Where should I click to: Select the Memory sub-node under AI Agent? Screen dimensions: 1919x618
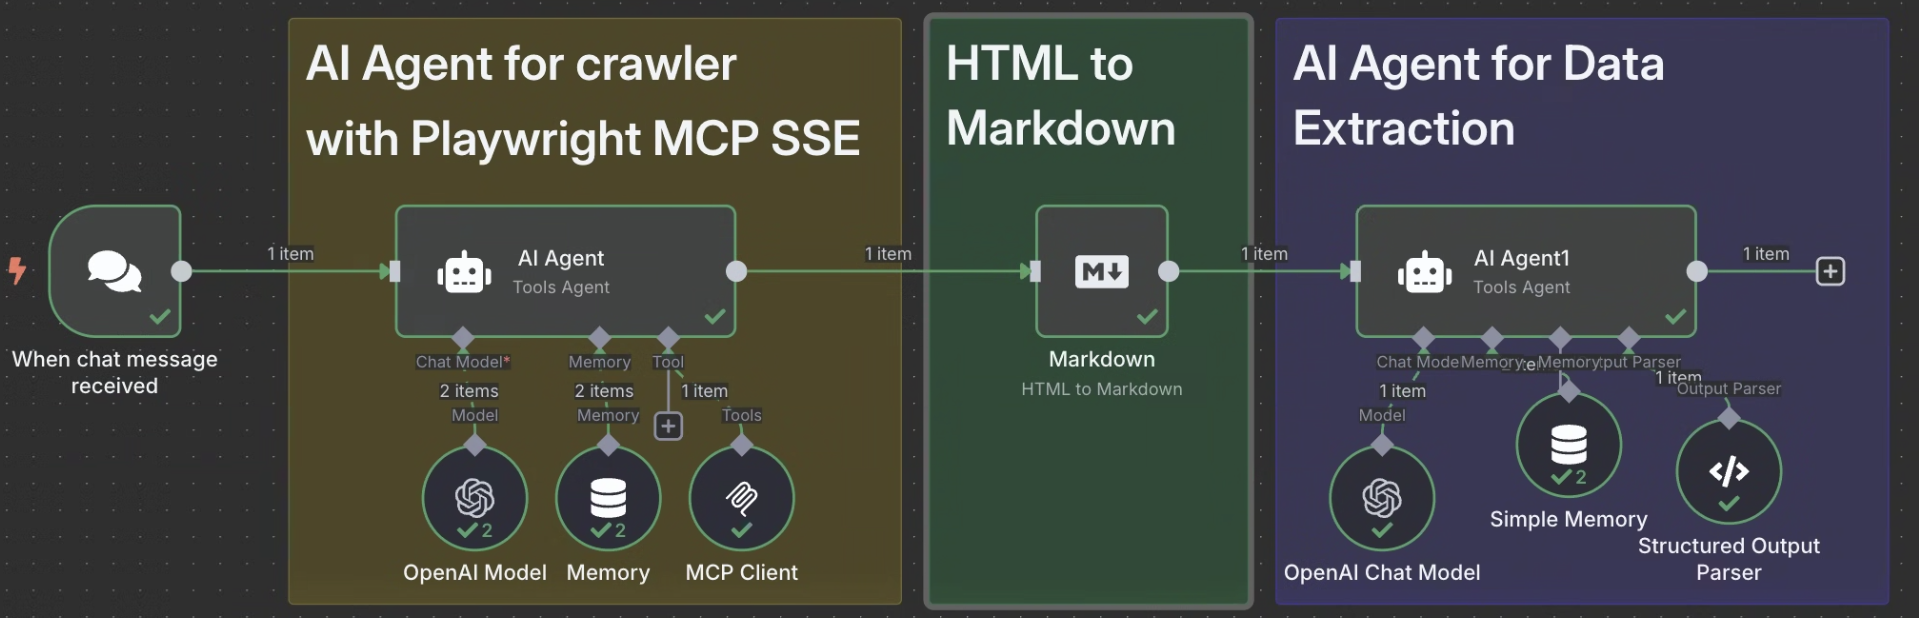(608, 498)
